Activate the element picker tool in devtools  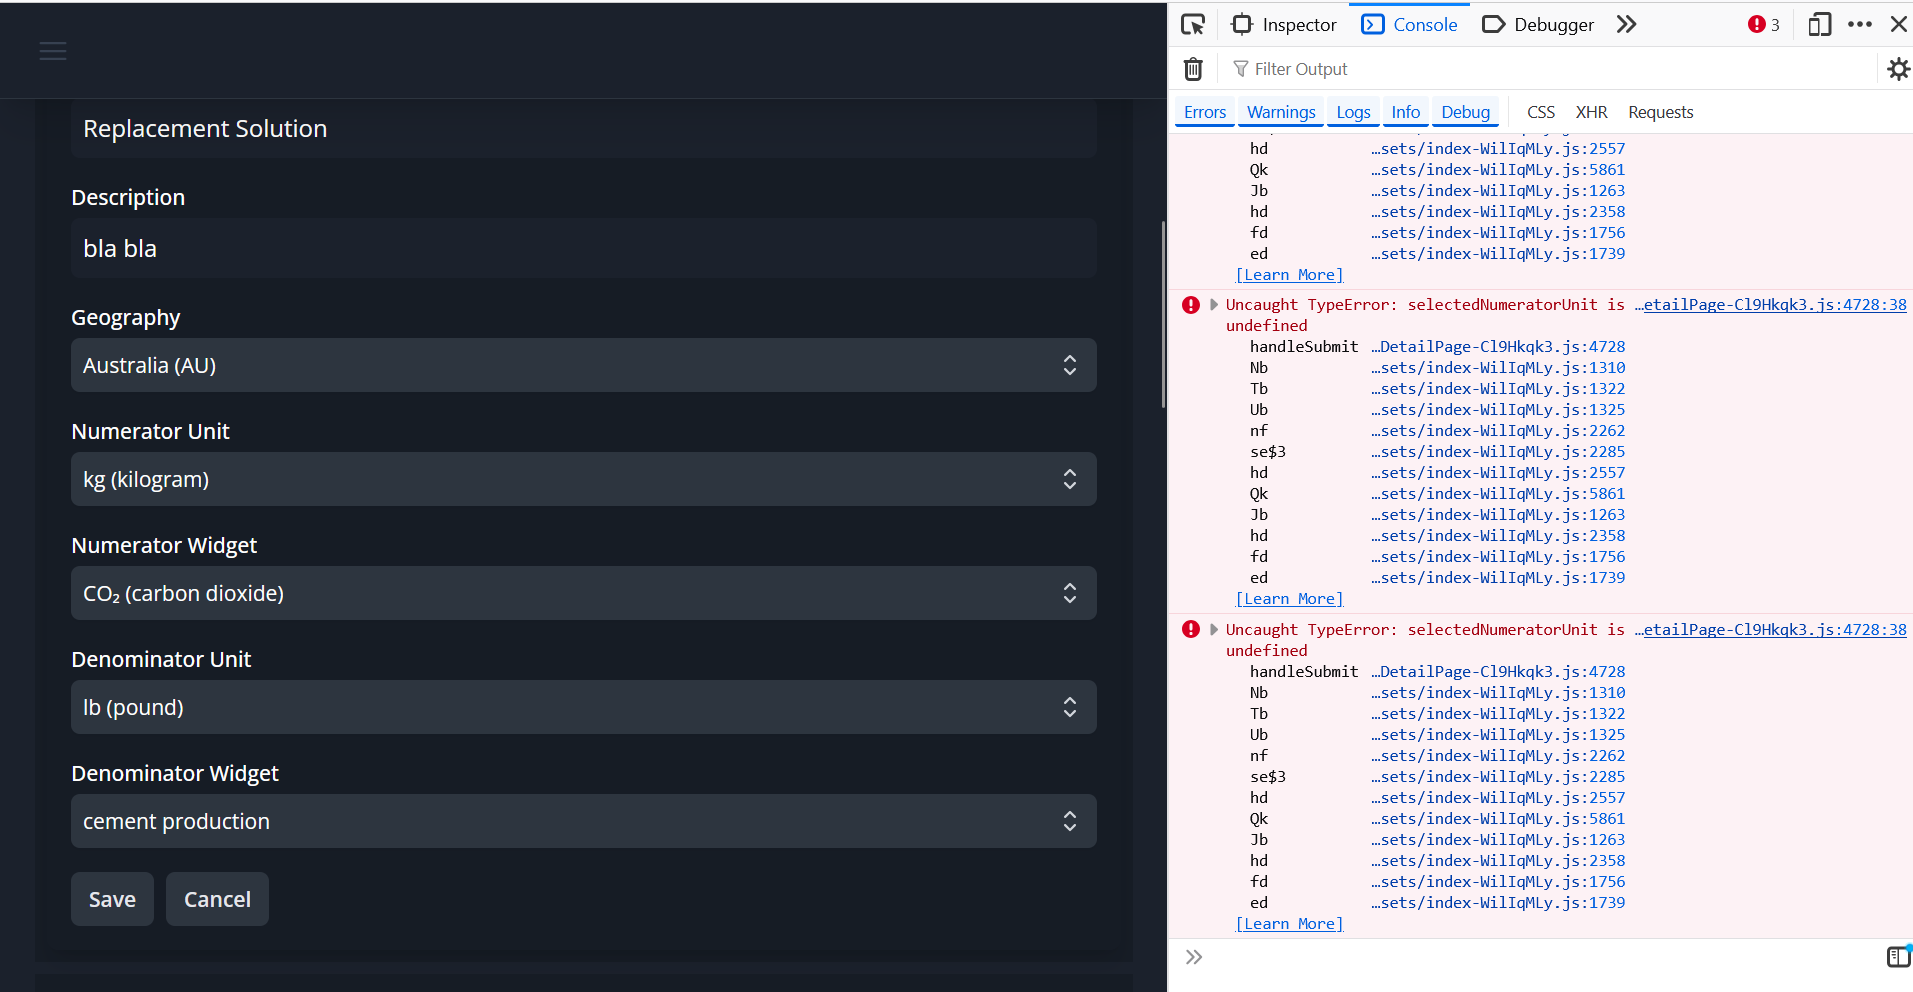[1193, 25]
